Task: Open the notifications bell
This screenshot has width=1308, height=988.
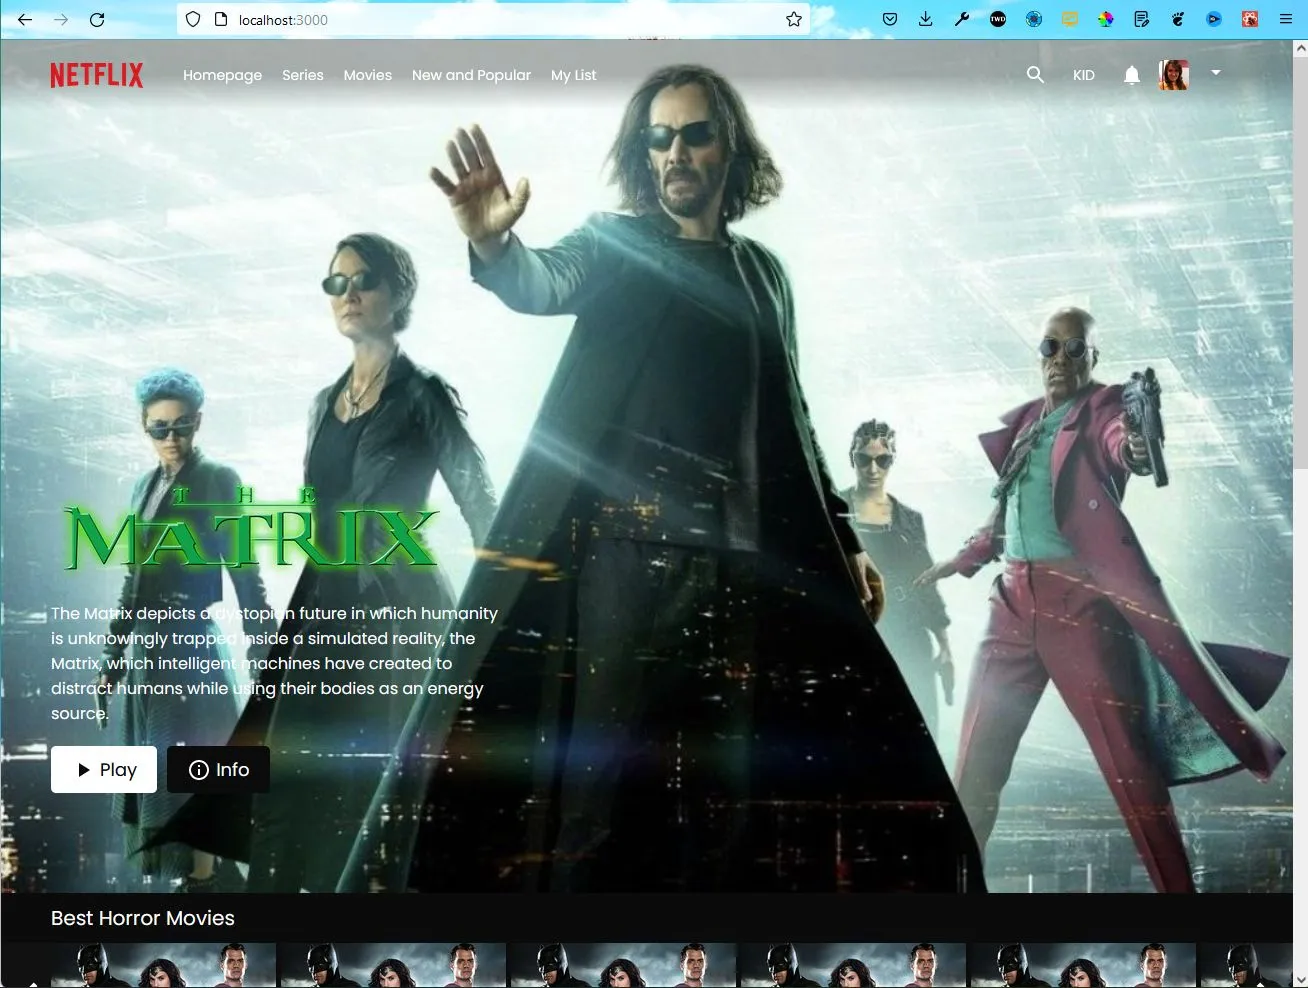Action: (x=1131, y=75)
